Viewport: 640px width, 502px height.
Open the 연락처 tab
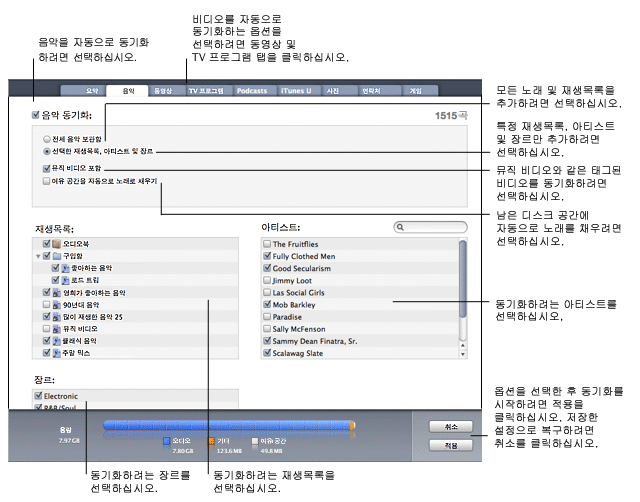coord(380,91)
